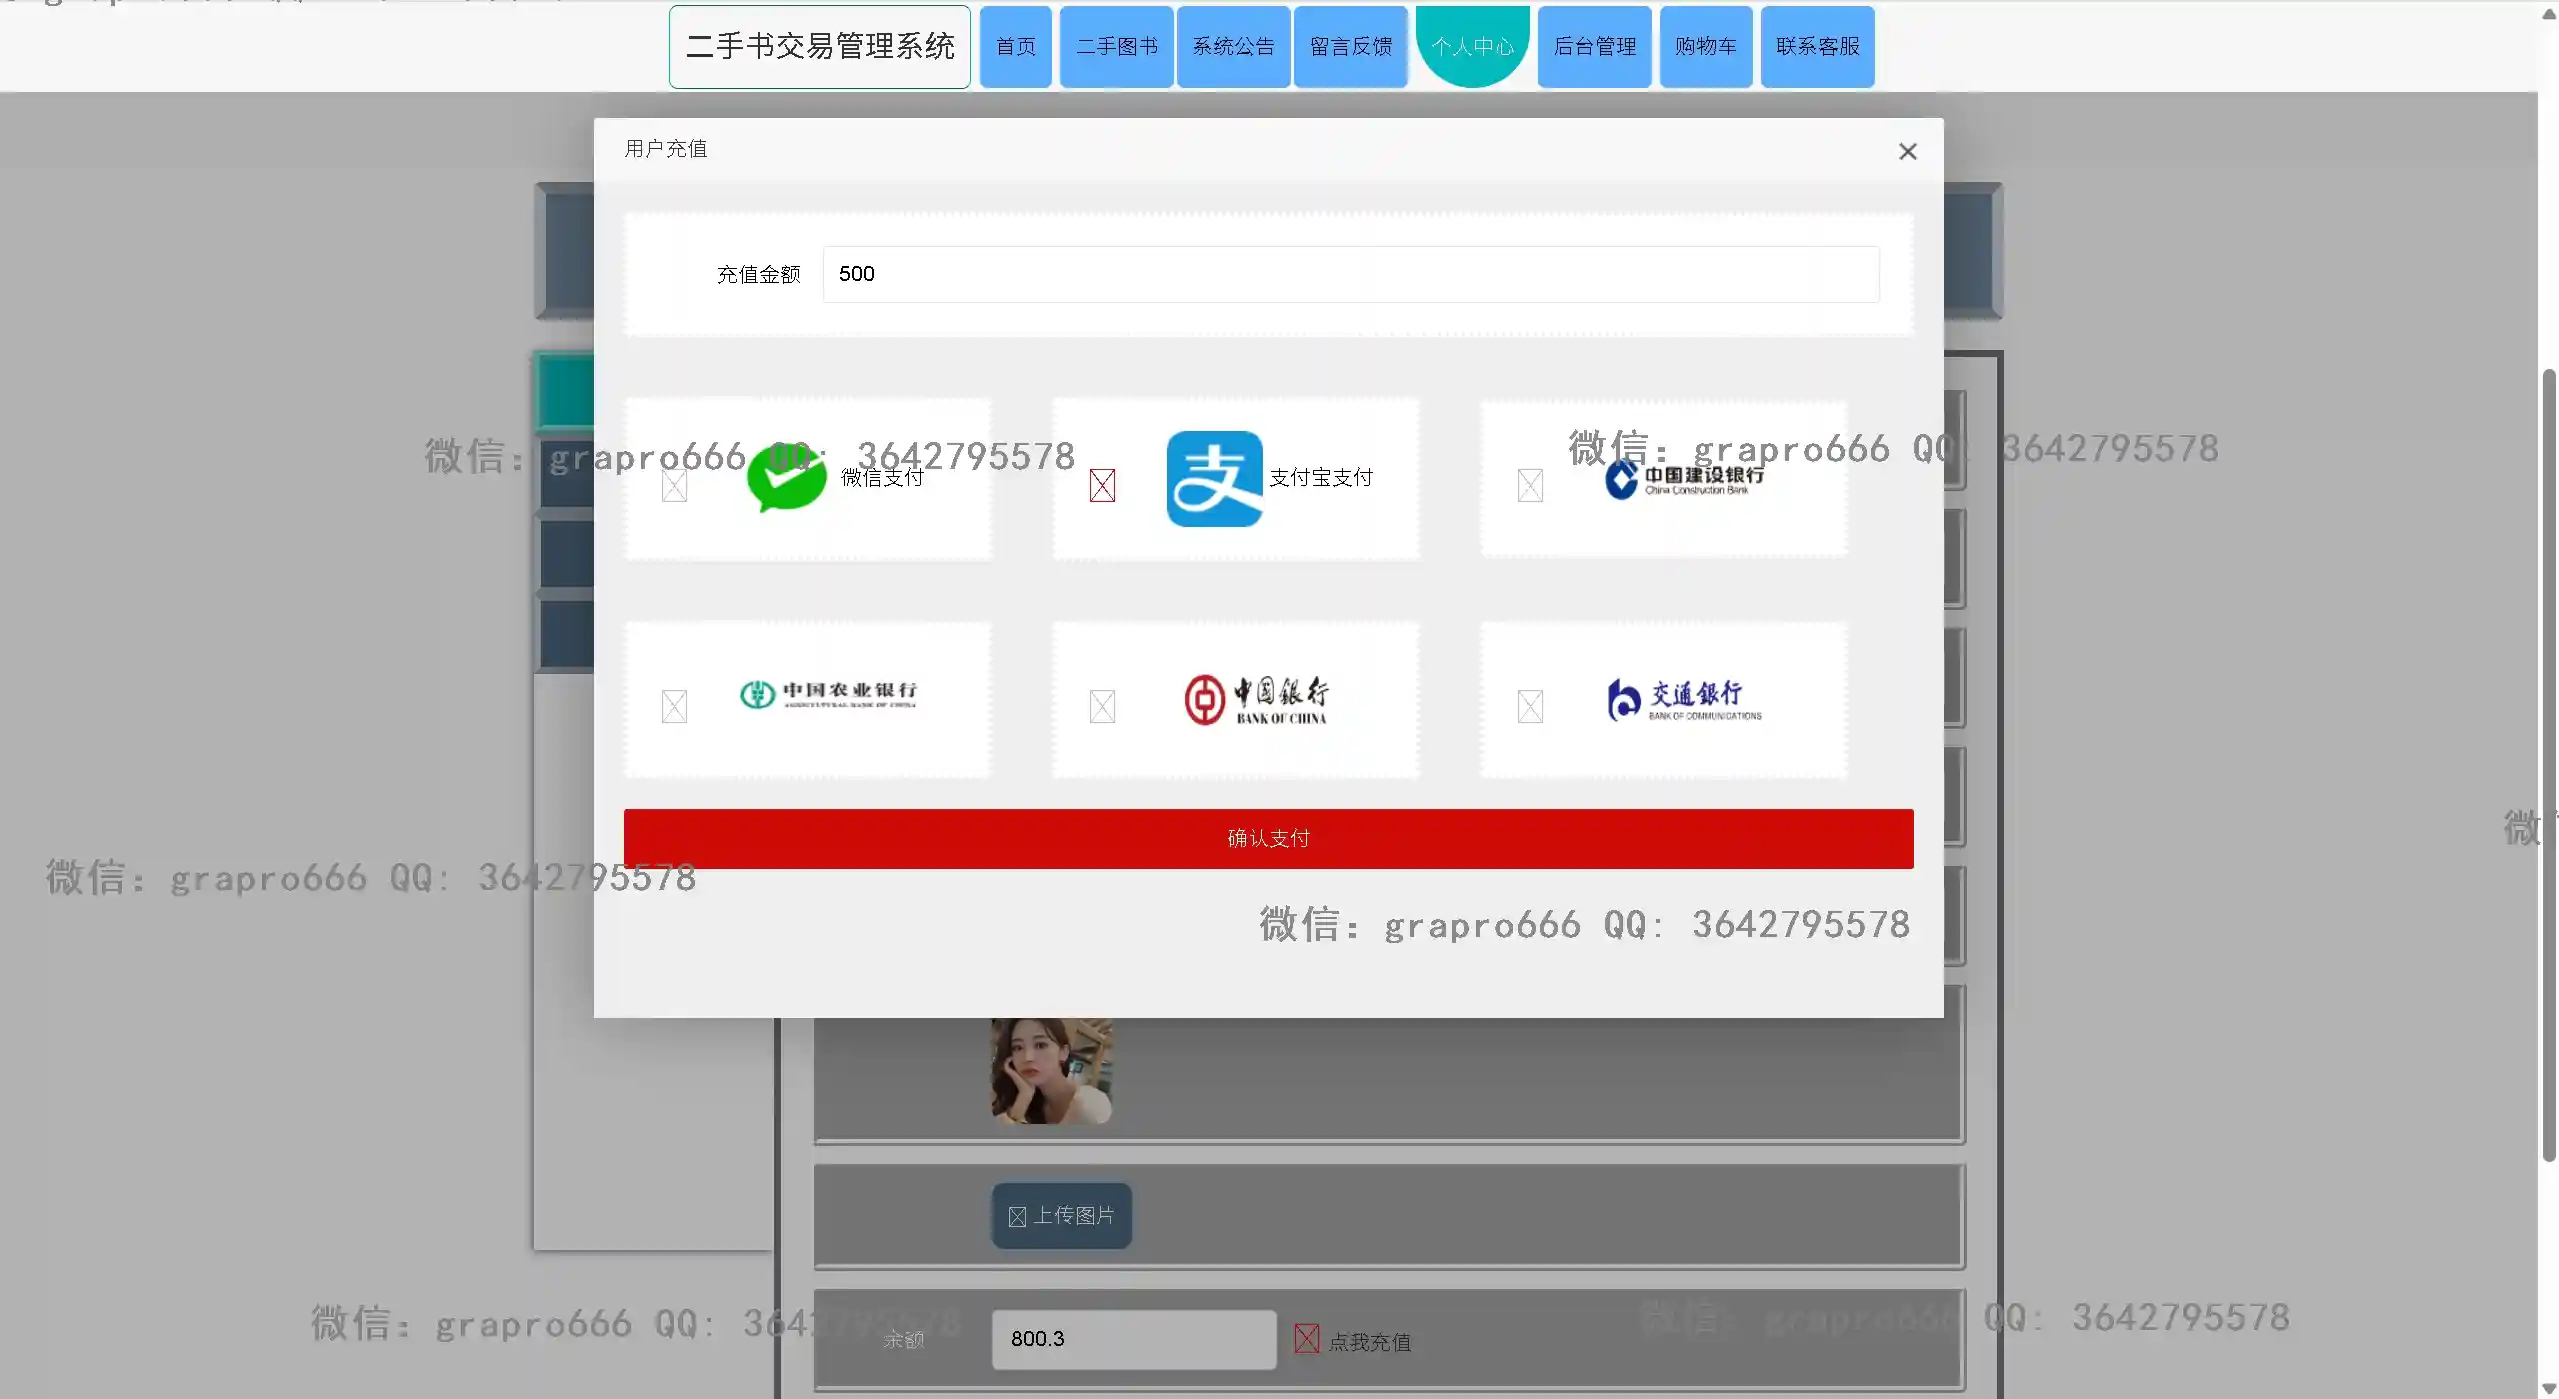Screen dimensions: 2559x1399
Task: Click Bank of Communications logo
Action: click(1684, 699)
